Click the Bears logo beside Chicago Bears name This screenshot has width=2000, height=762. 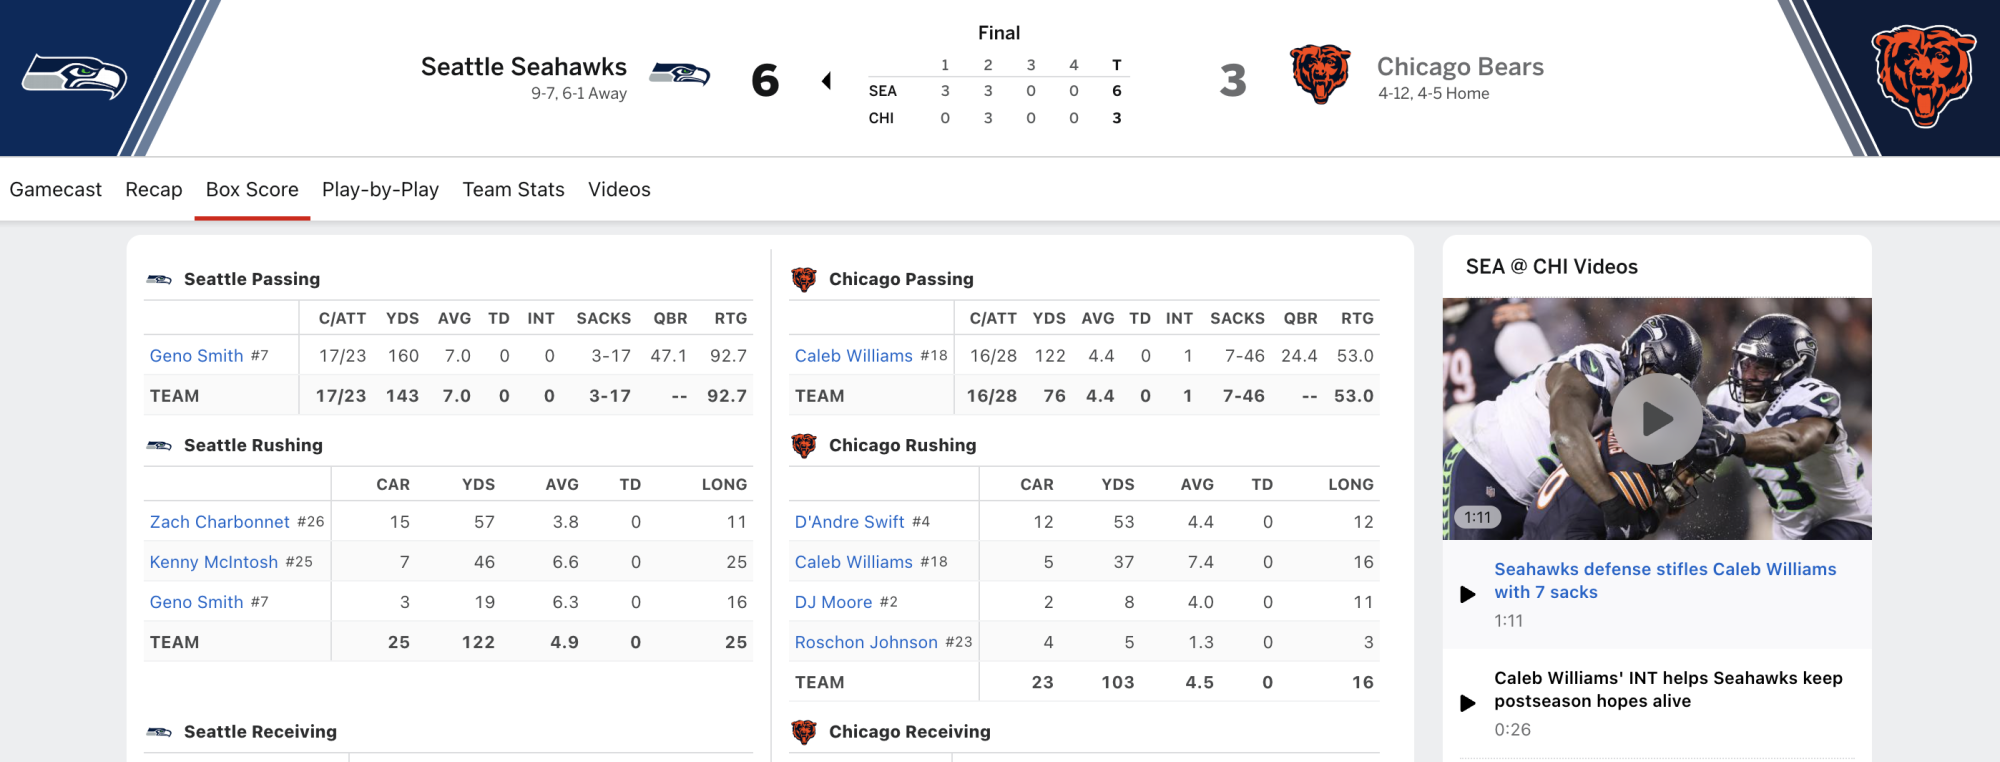1320,74
